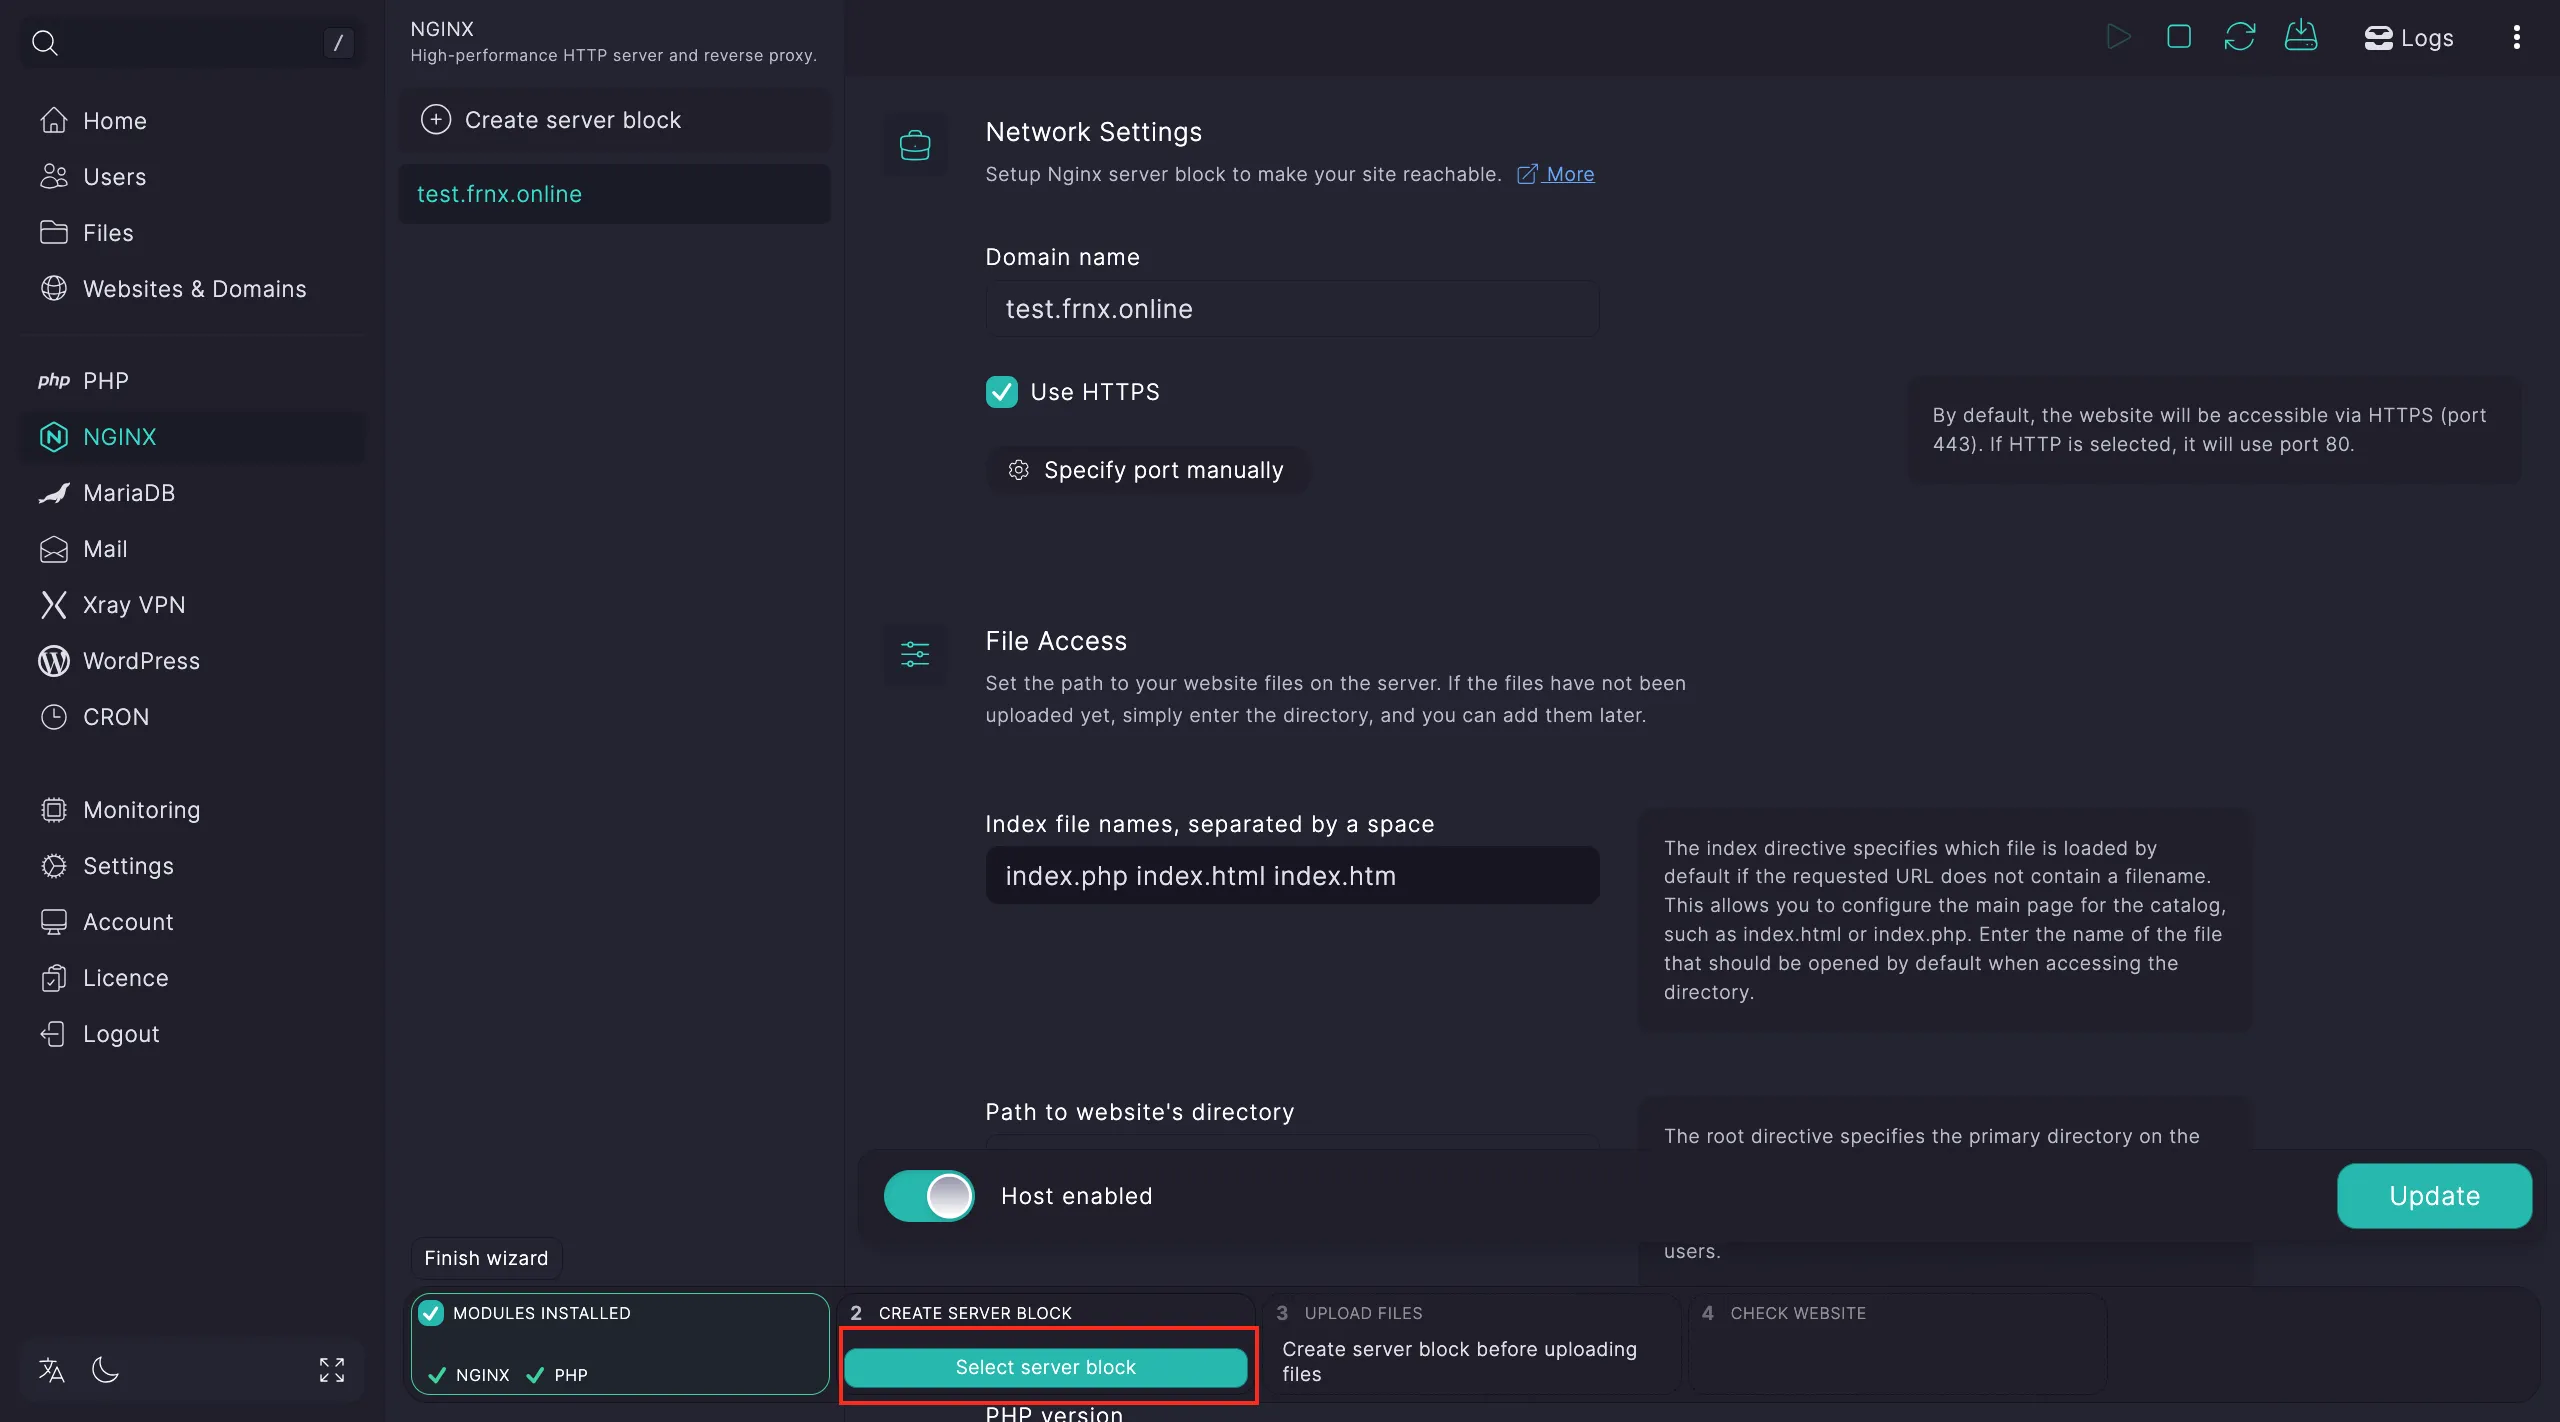Click the Check Website wizard step
The image size is (2560, 1422).
pos(1897,1344)
